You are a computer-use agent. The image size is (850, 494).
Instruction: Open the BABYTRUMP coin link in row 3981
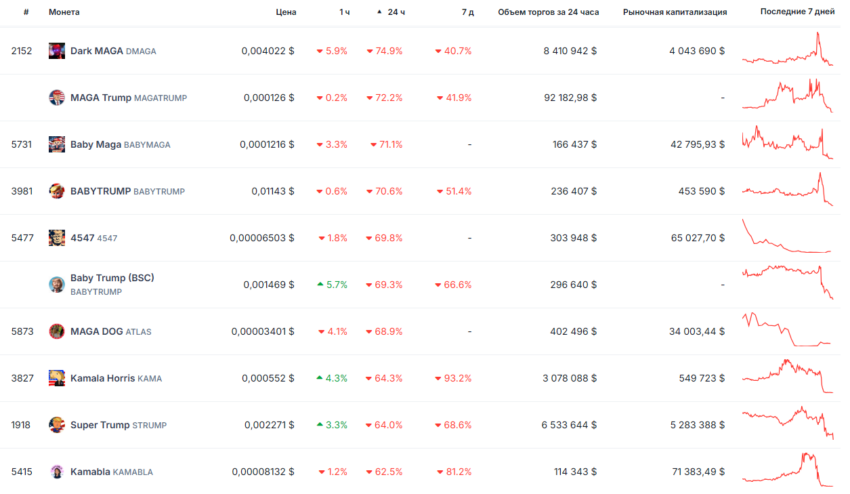(127, 191)
